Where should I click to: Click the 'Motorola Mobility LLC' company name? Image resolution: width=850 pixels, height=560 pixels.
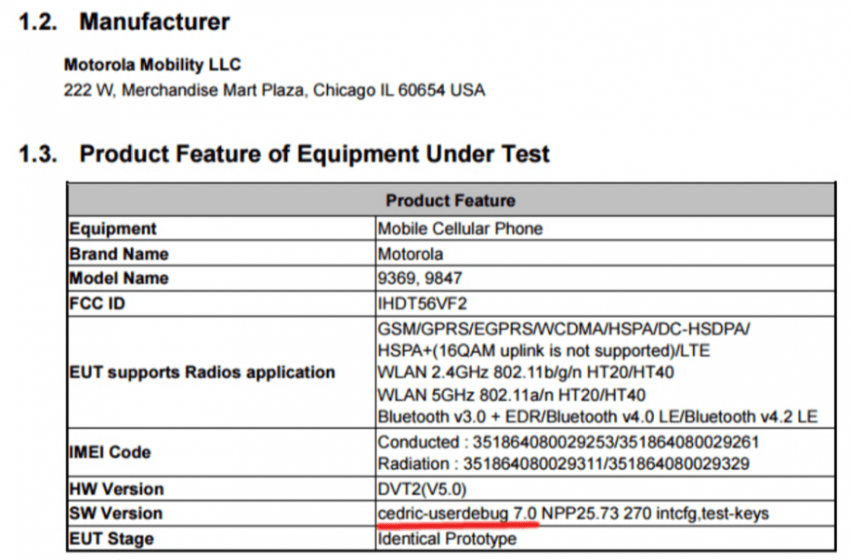click(153, 65)
